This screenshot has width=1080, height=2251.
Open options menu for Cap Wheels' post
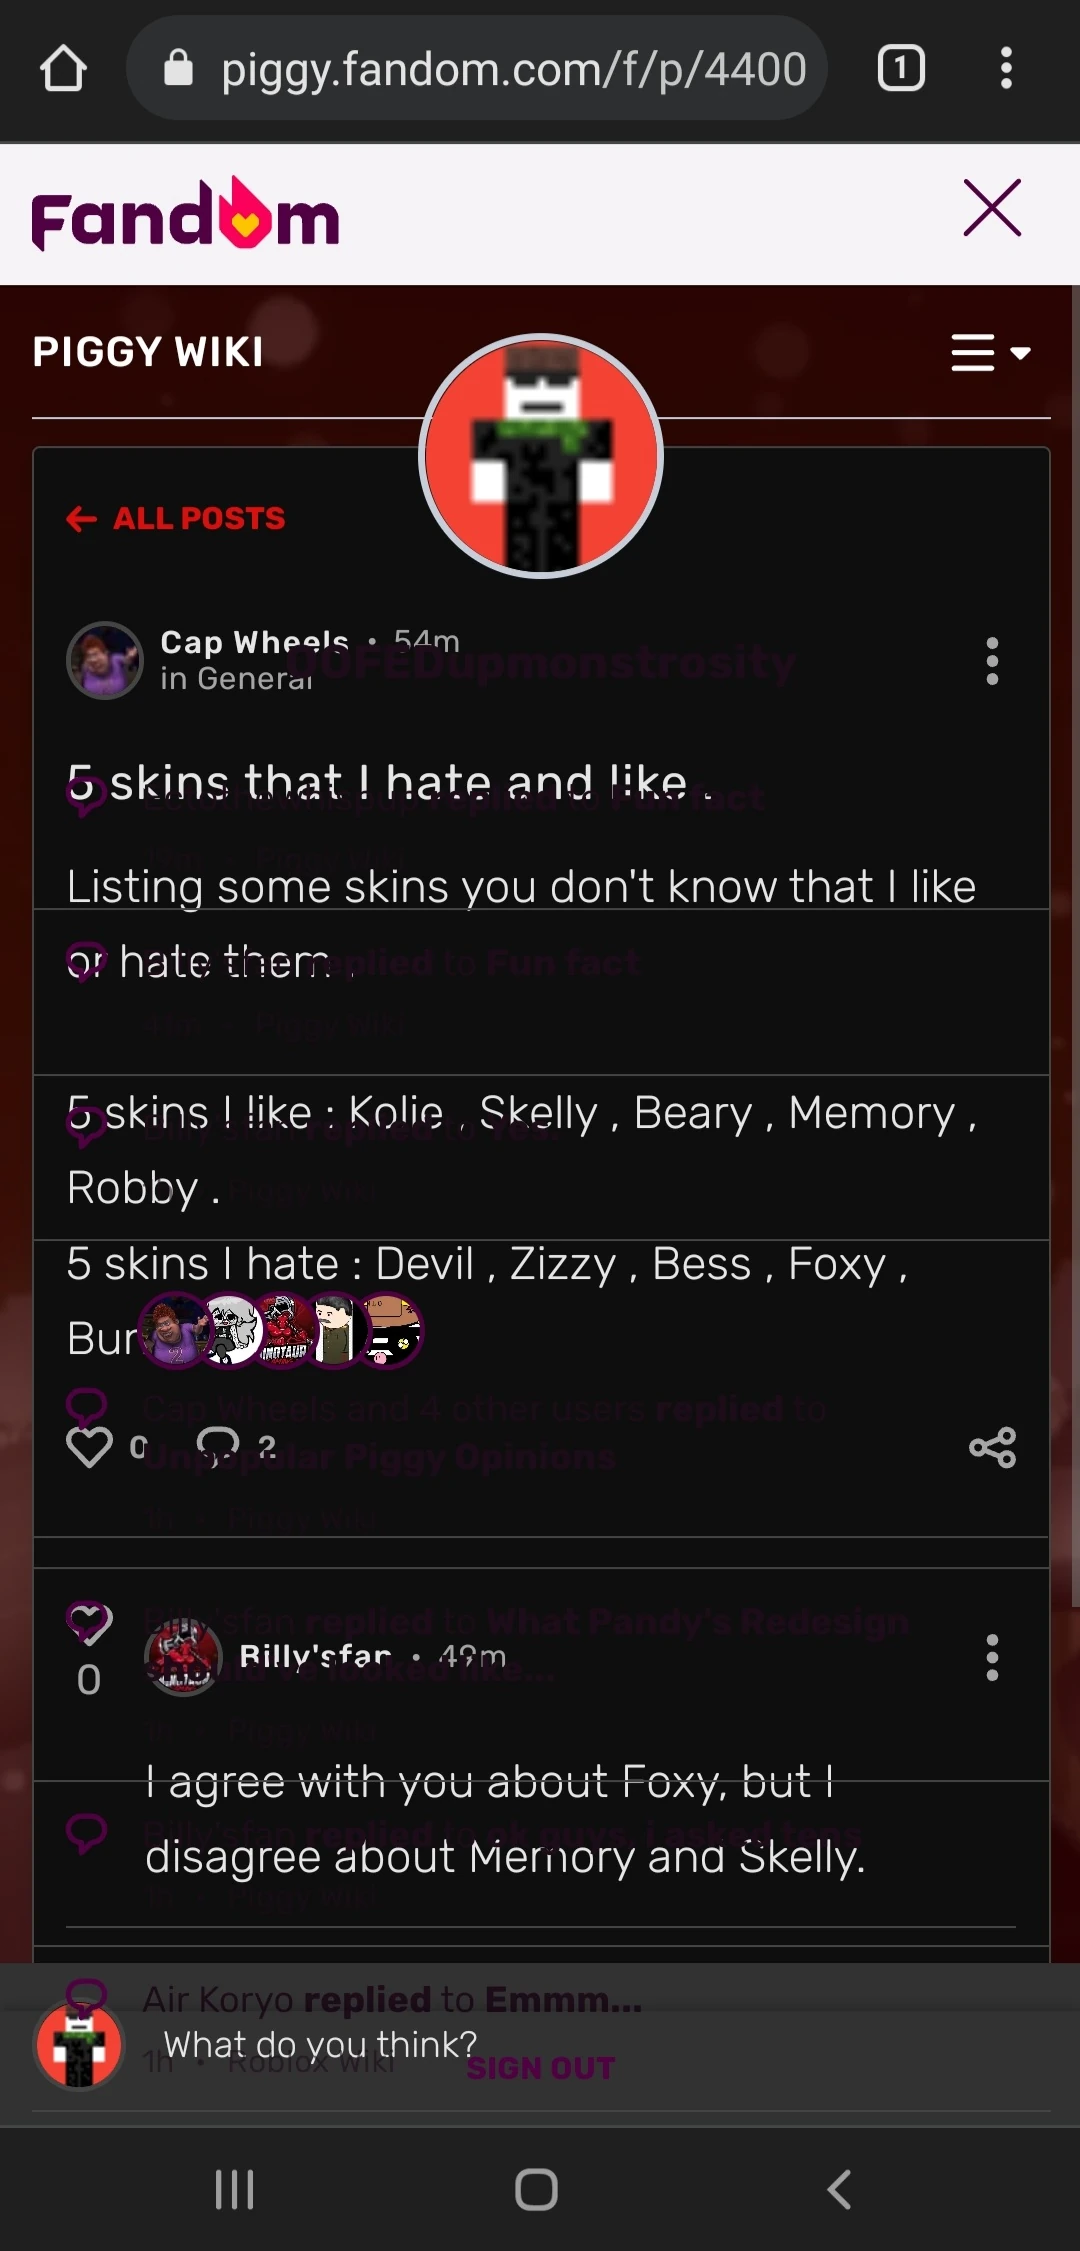(992, 661)
